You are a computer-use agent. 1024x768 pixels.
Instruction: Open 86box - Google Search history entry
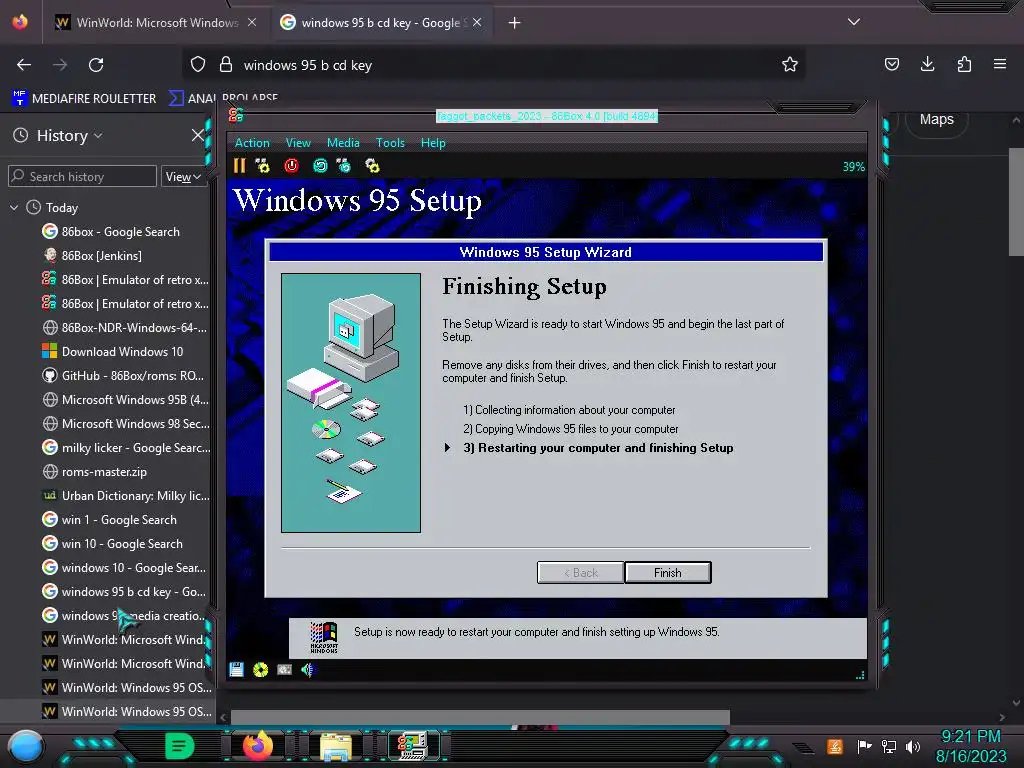[121, 232]
